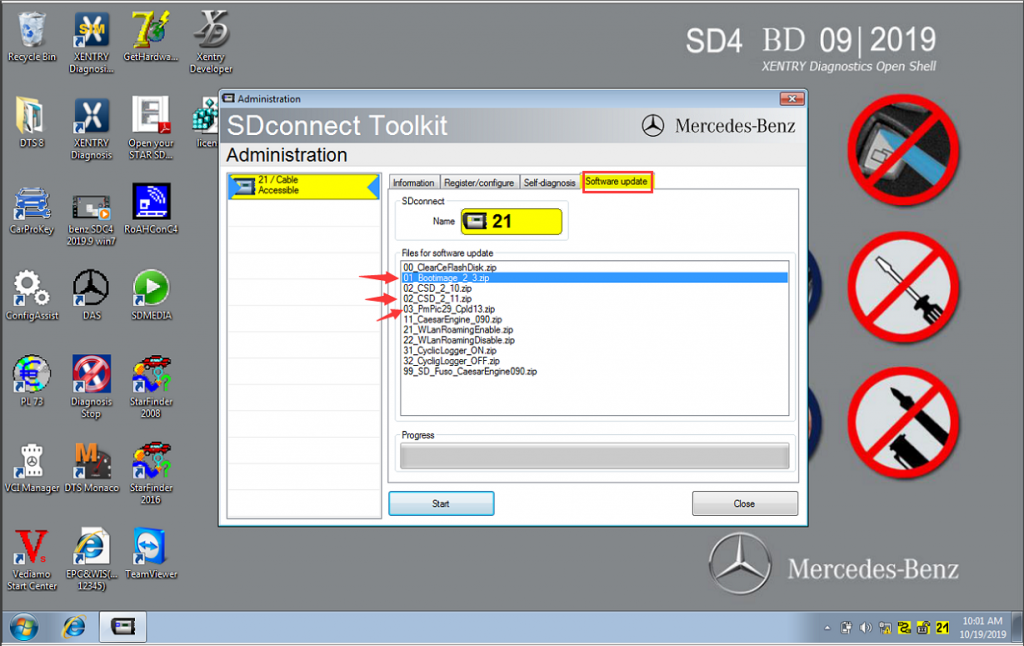Open the DTS8 folder icon

coord(31,123)
